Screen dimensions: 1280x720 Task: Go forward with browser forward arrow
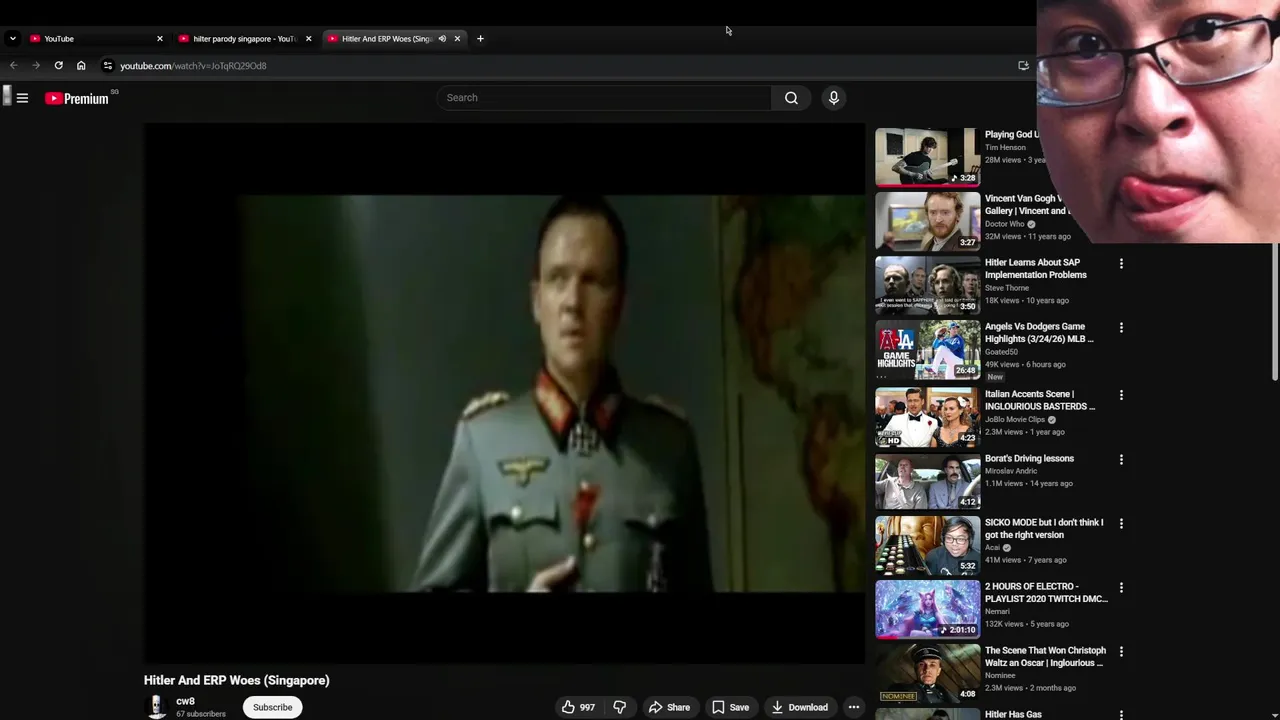pos(36,66)
